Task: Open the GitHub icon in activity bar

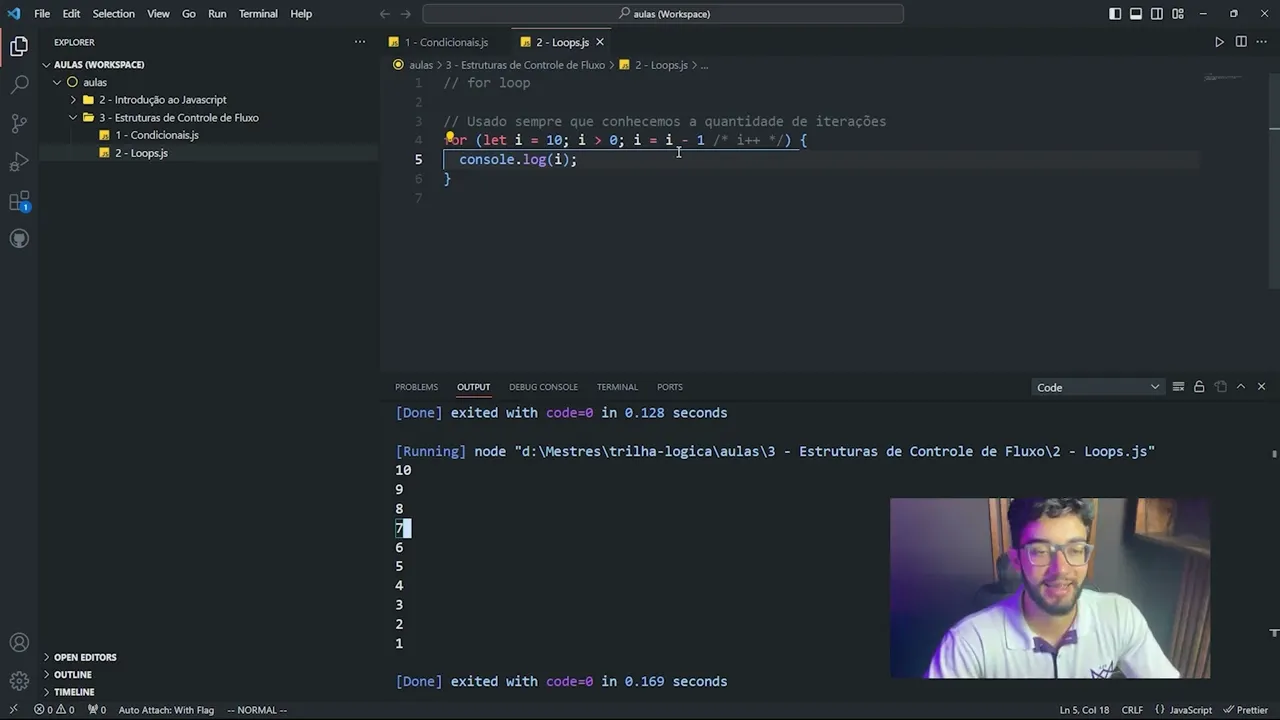Action: click(19, 239)
